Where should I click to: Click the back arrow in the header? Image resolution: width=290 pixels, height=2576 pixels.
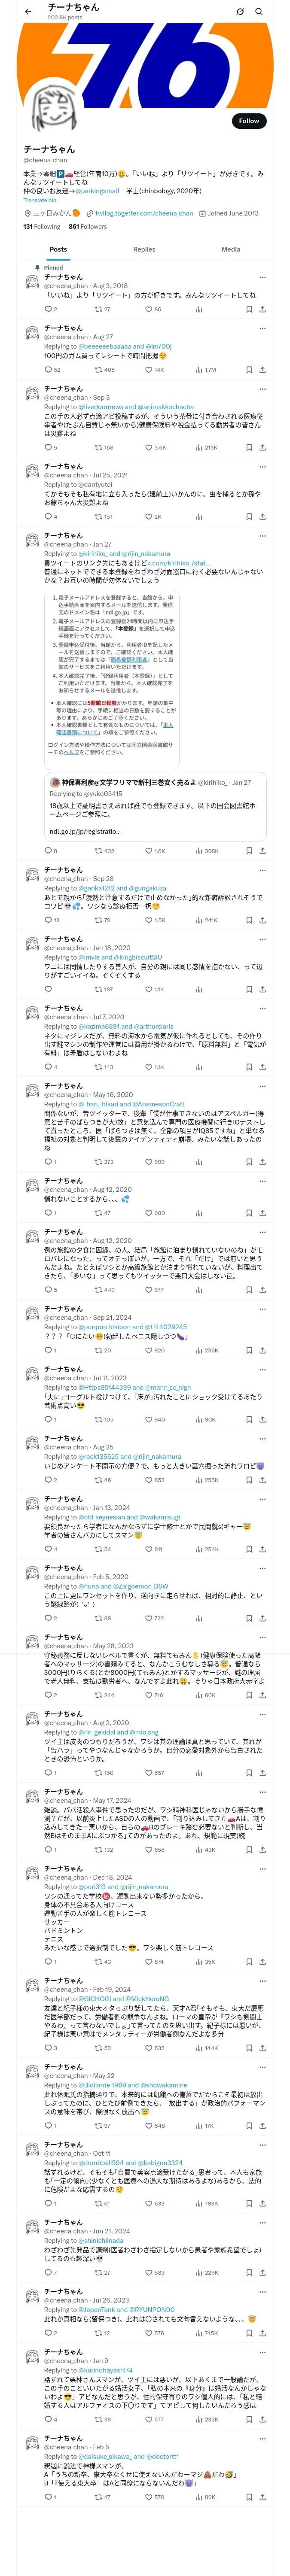(x=28, y=11)
